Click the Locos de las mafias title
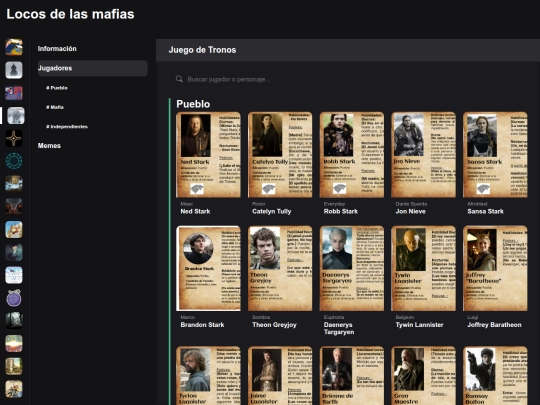Viewport: 540px width, 405px height. pyautogui.click(x=71, y=14)
